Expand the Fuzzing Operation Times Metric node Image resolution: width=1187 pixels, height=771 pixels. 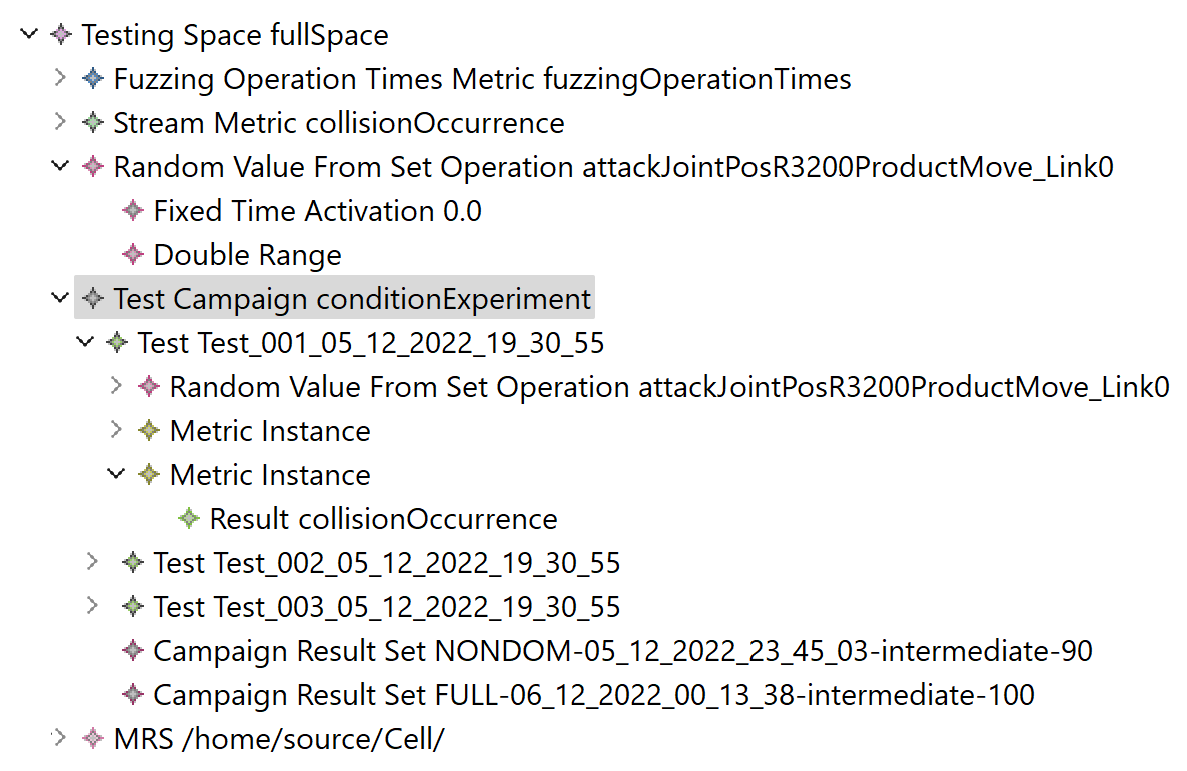pyautogui.click(x=60, y=78)
